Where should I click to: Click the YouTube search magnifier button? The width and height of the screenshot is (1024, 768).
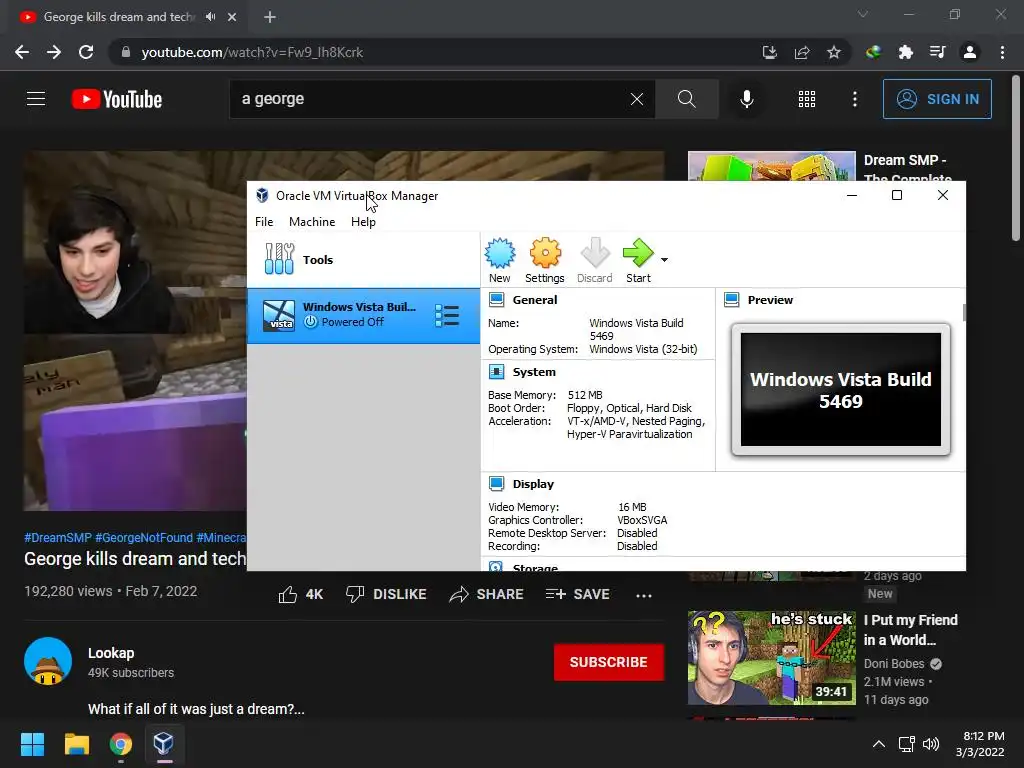click(x=686, y=99)
